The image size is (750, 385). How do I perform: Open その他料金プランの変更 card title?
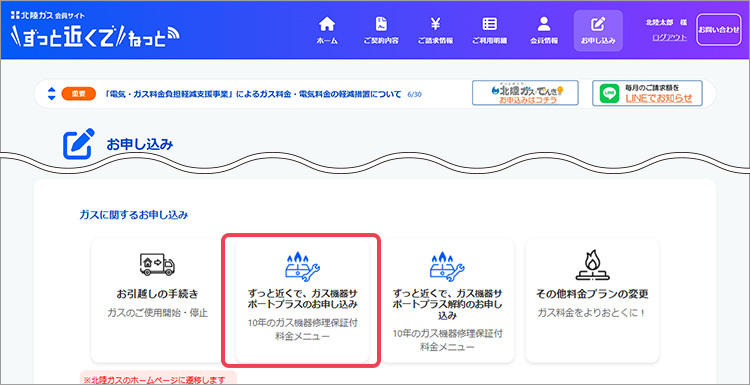tap(592, 293)
